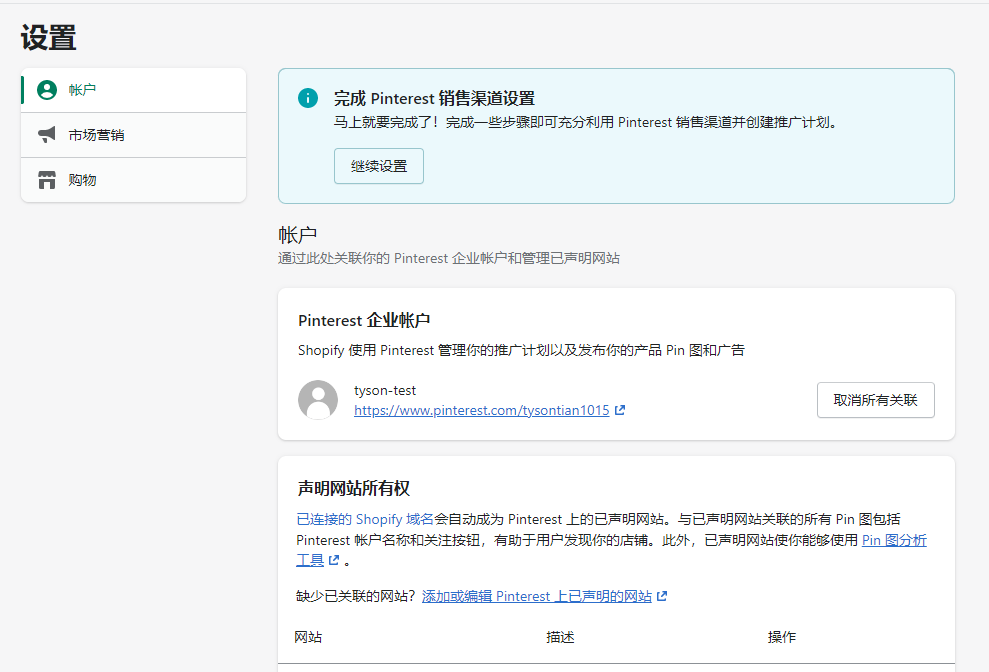This screenshot has height=672, width=989.
Task: Click the storefront shopping icon
Action: pyautogui.click(x=47, y=180)
